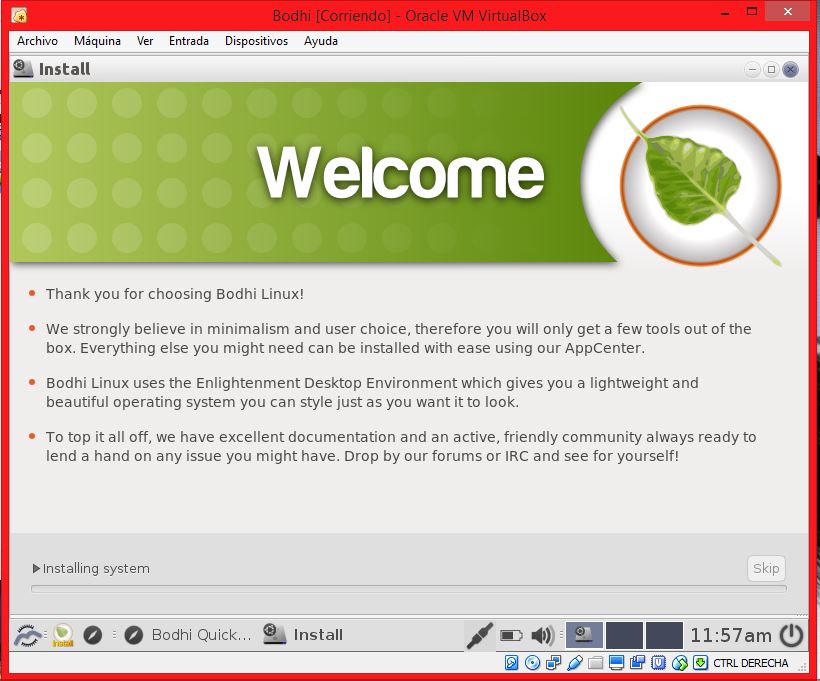Click the 11:57am clock

[731, 635]
